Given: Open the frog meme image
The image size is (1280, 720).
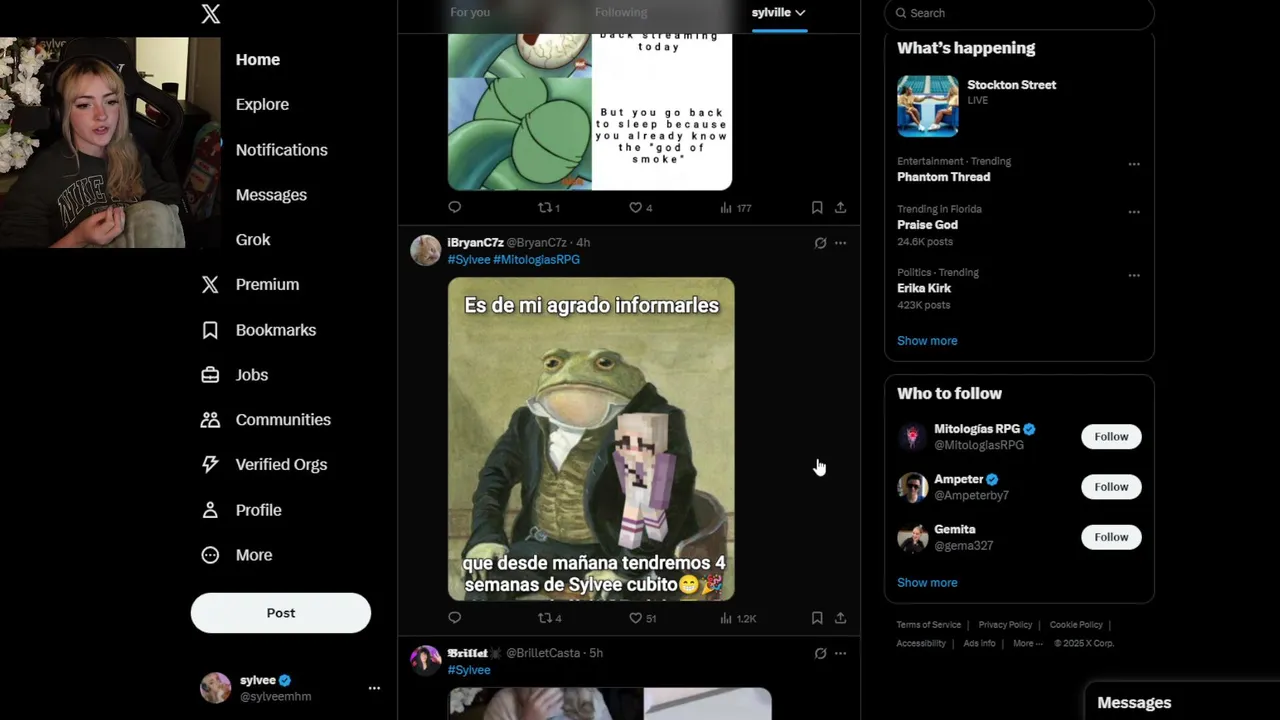Looking at the screenshot, I should click(x=591, y=439).
